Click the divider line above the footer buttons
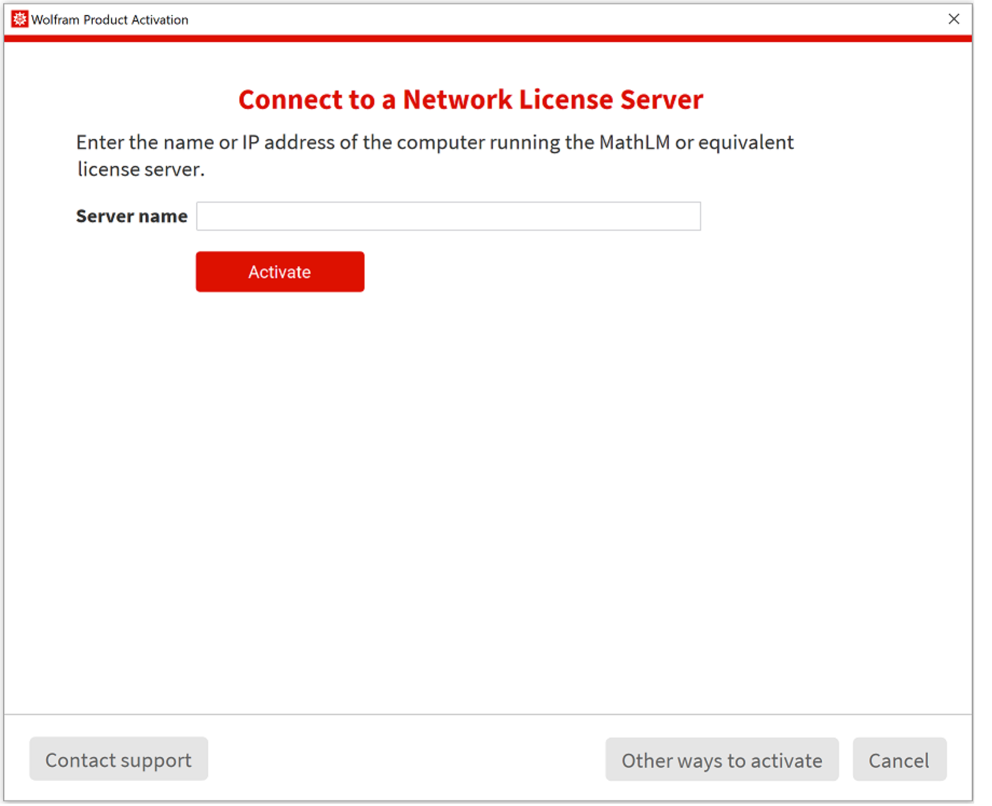 pyautogui.click(x=487, y=714)
